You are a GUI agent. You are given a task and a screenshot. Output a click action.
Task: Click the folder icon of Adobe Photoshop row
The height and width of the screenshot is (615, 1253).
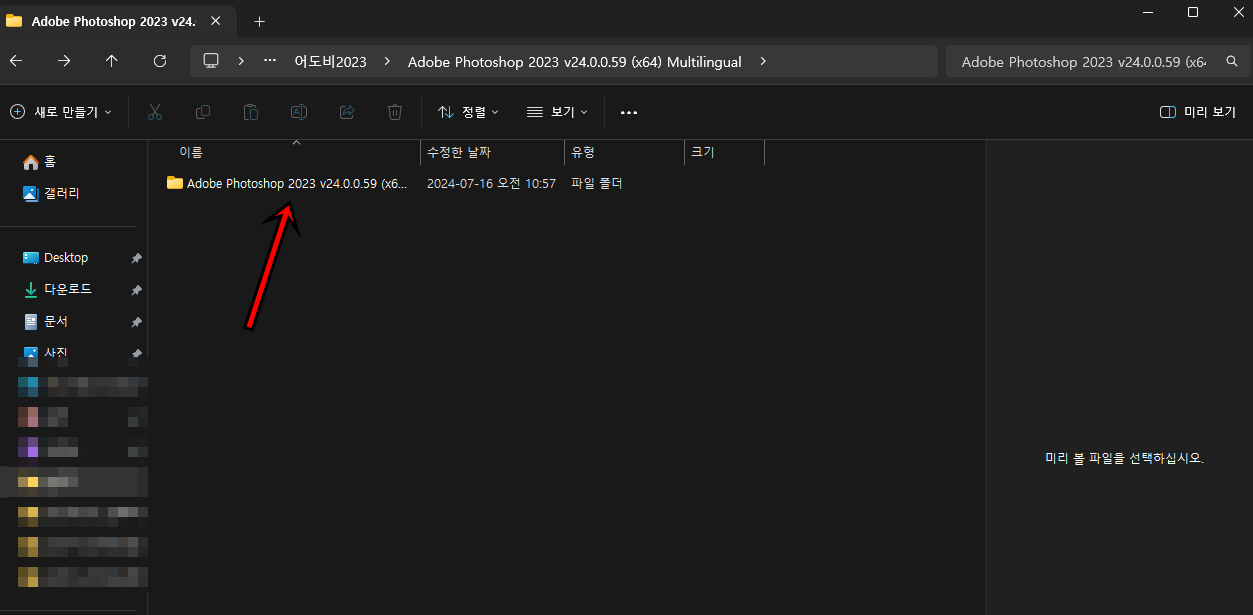(x=175, y=183)
